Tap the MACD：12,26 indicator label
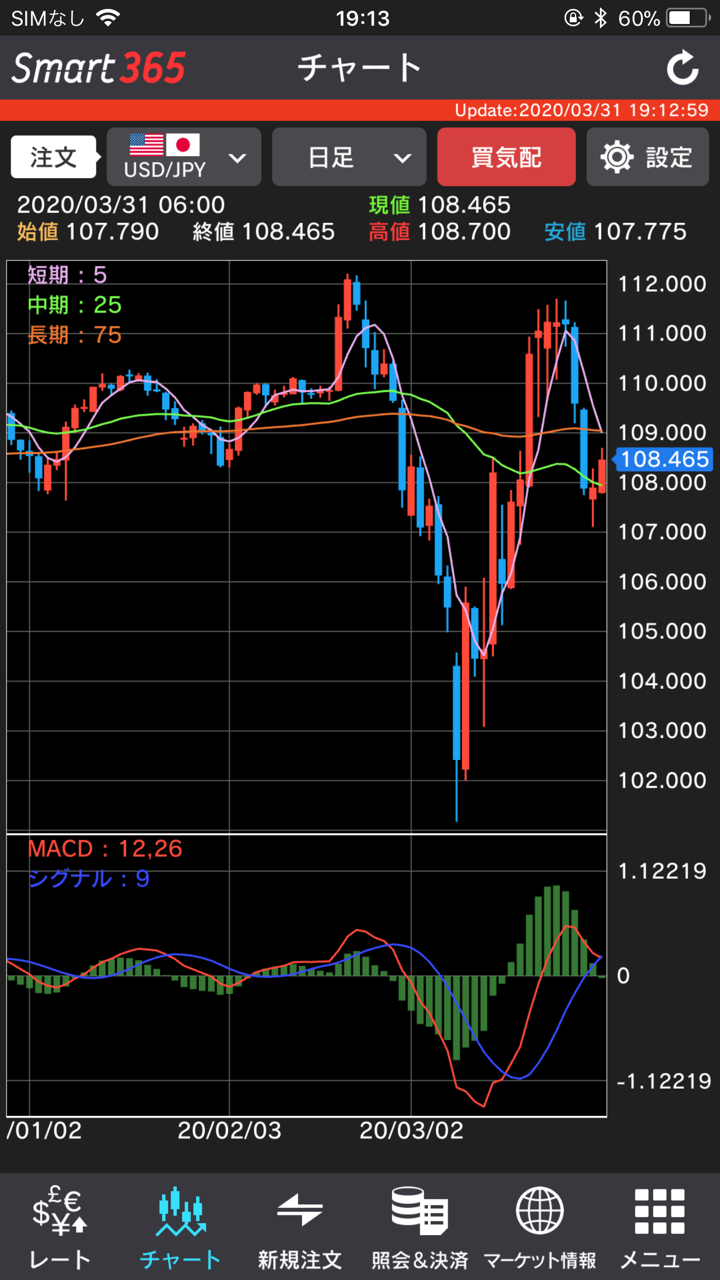 (x=105, y=849)
